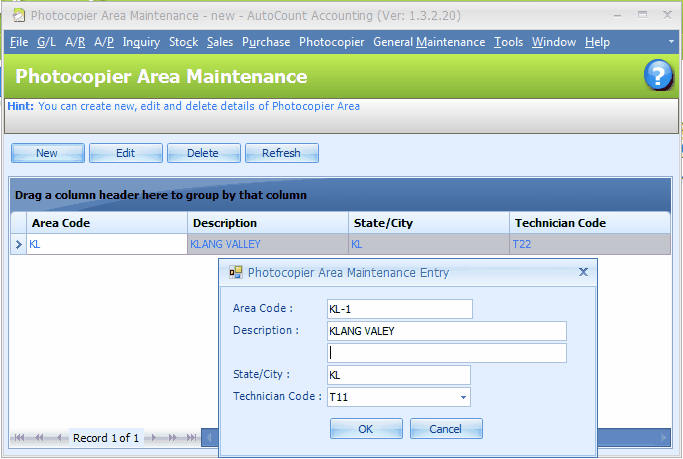Click the Record 1 of 1 label
The width and height of the screenshot is (683, 459).
coord(106,438)
